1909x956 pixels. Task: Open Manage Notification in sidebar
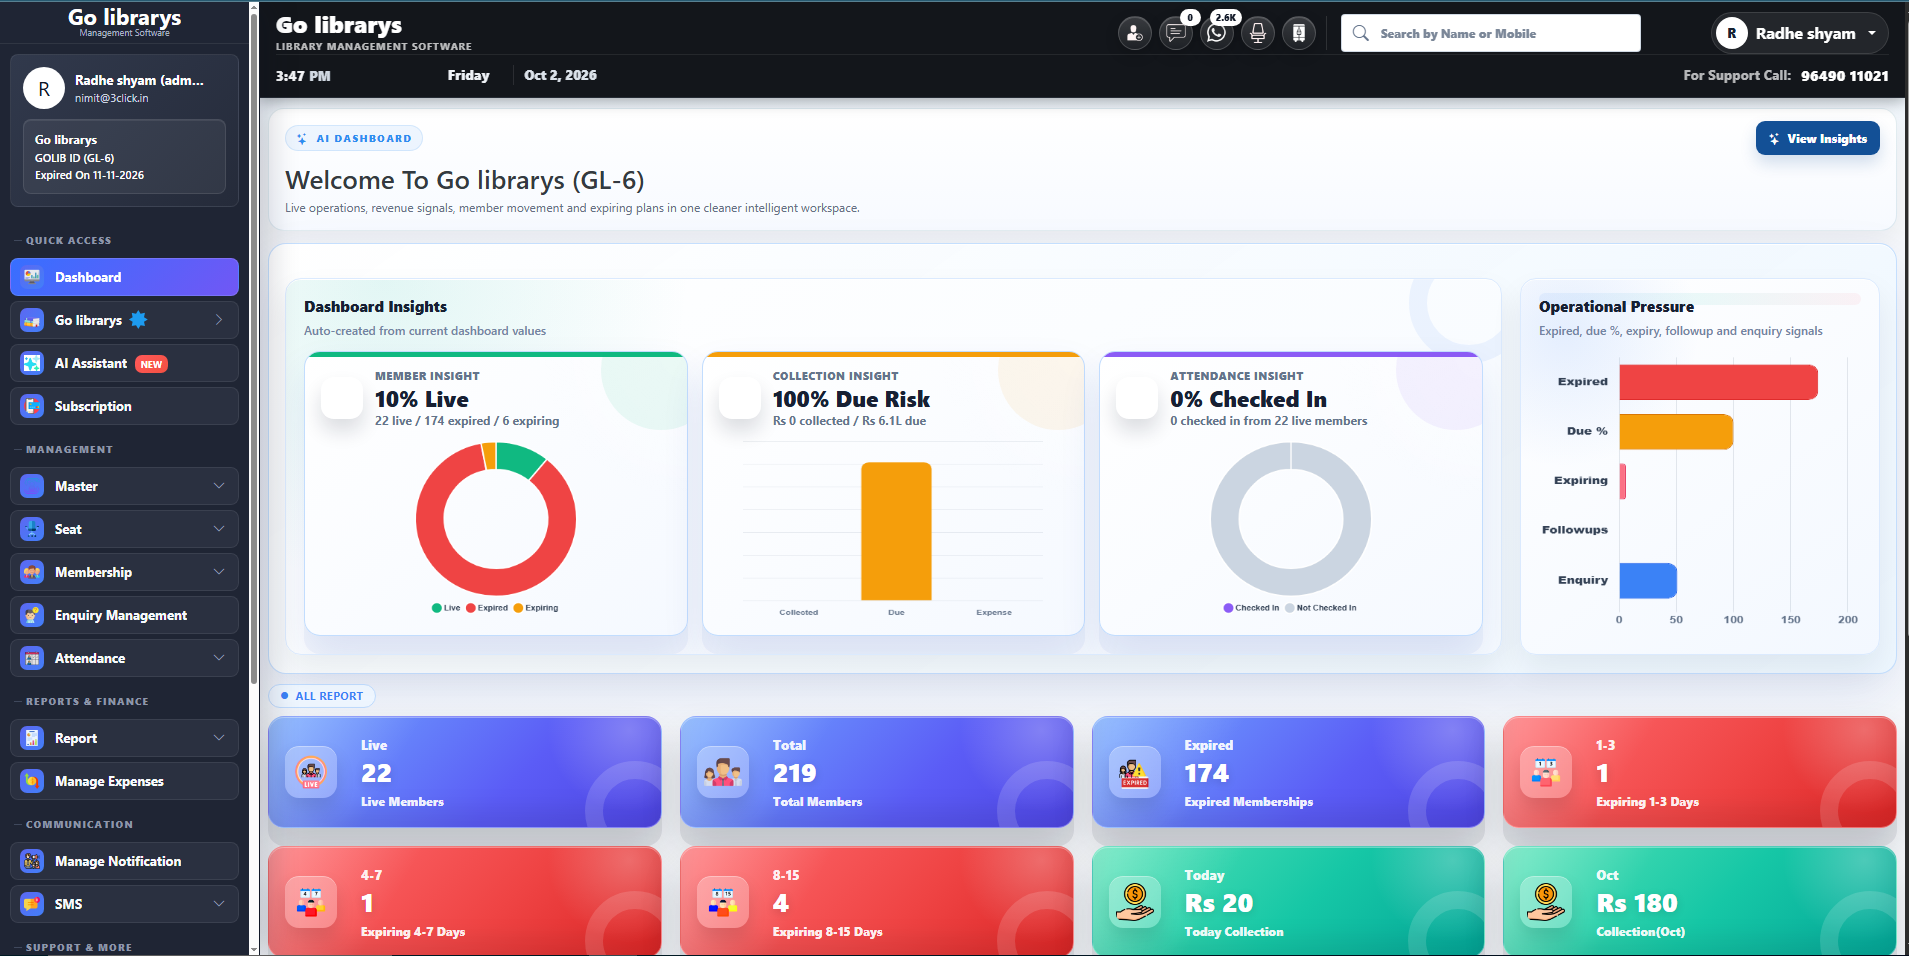point(124,861)
